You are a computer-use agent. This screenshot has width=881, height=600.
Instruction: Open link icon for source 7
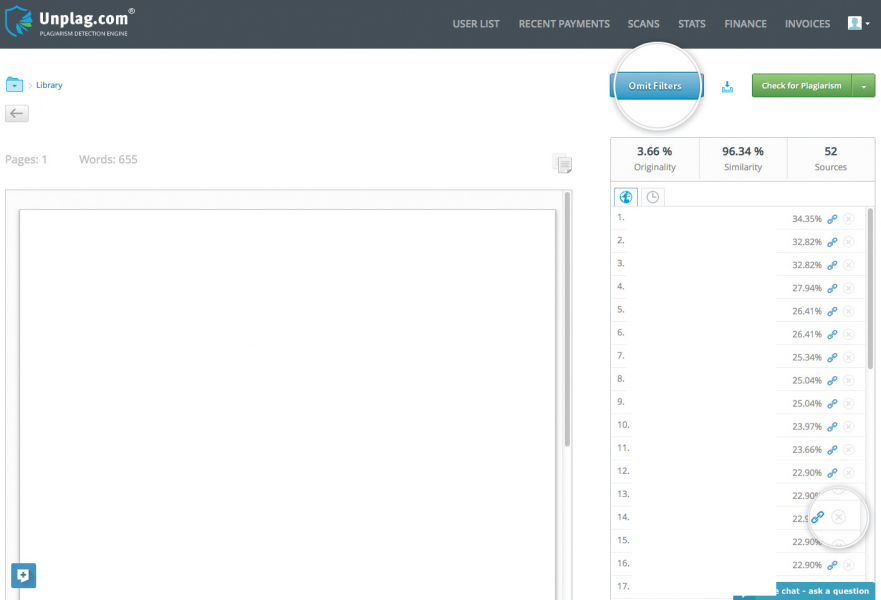click(x=832, y=357)
